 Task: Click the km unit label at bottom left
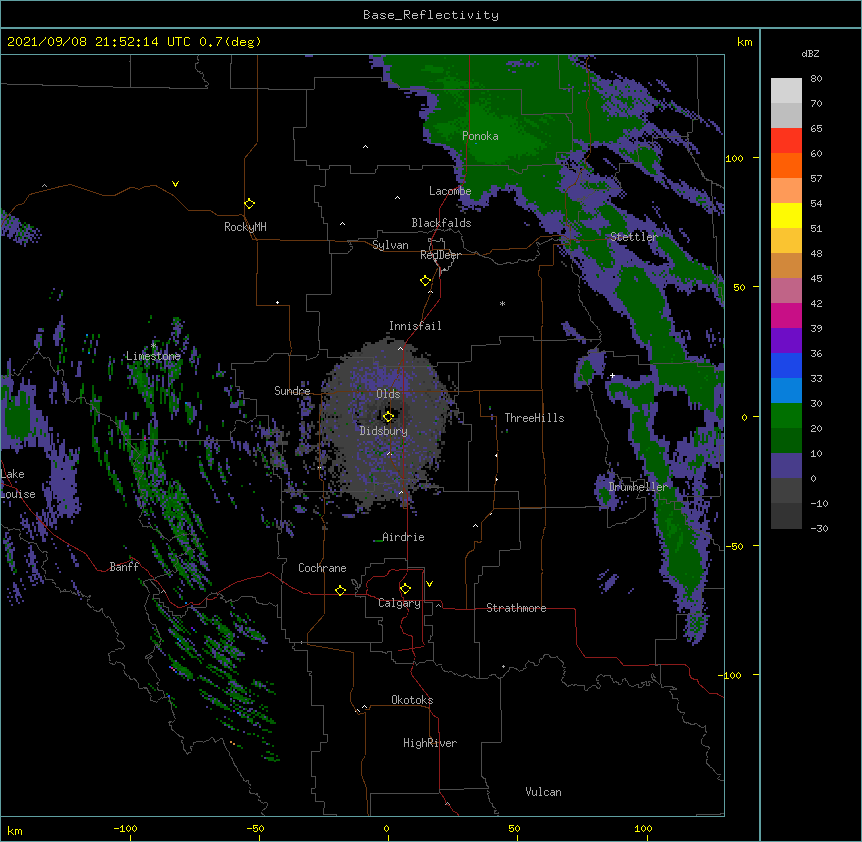click(x=15, y=831)
